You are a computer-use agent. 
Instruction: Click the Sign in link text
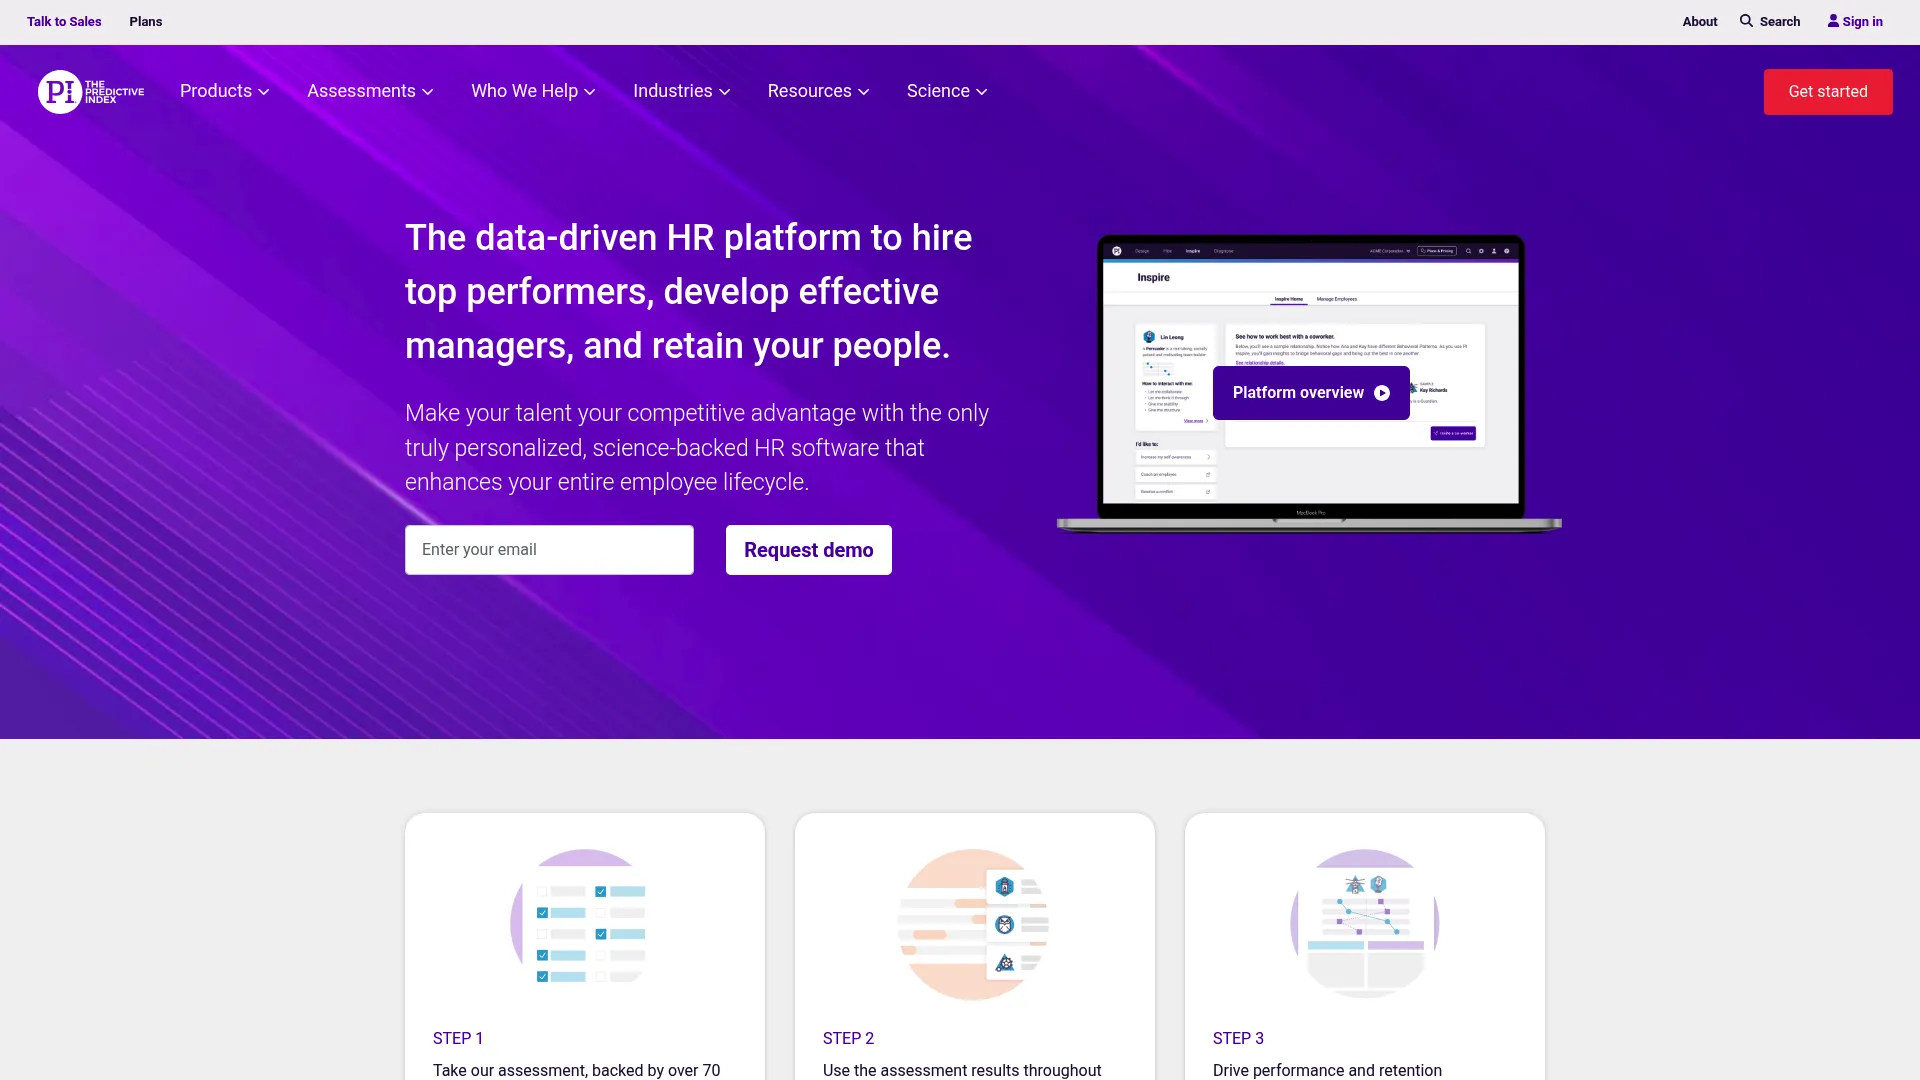click(x=1862, y=21)
